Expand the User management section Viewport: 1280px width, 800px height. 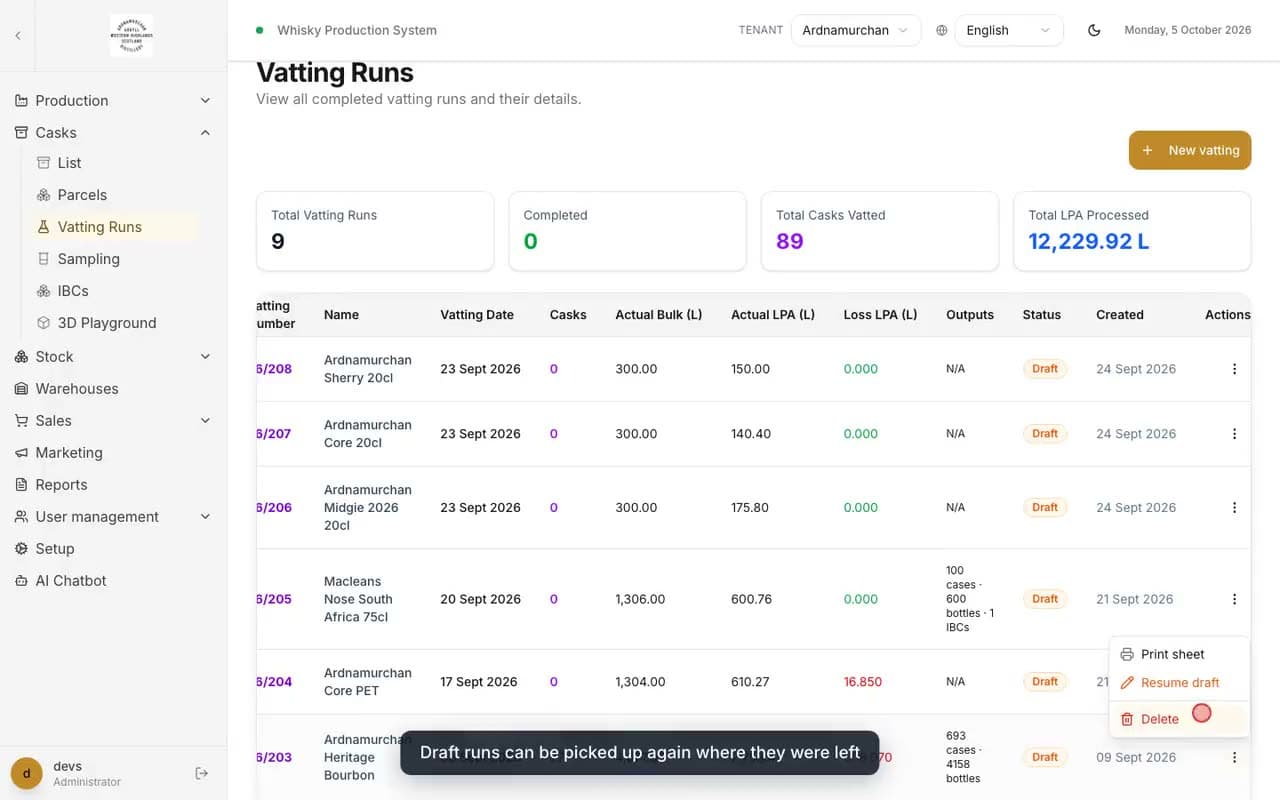pos(113,516)
